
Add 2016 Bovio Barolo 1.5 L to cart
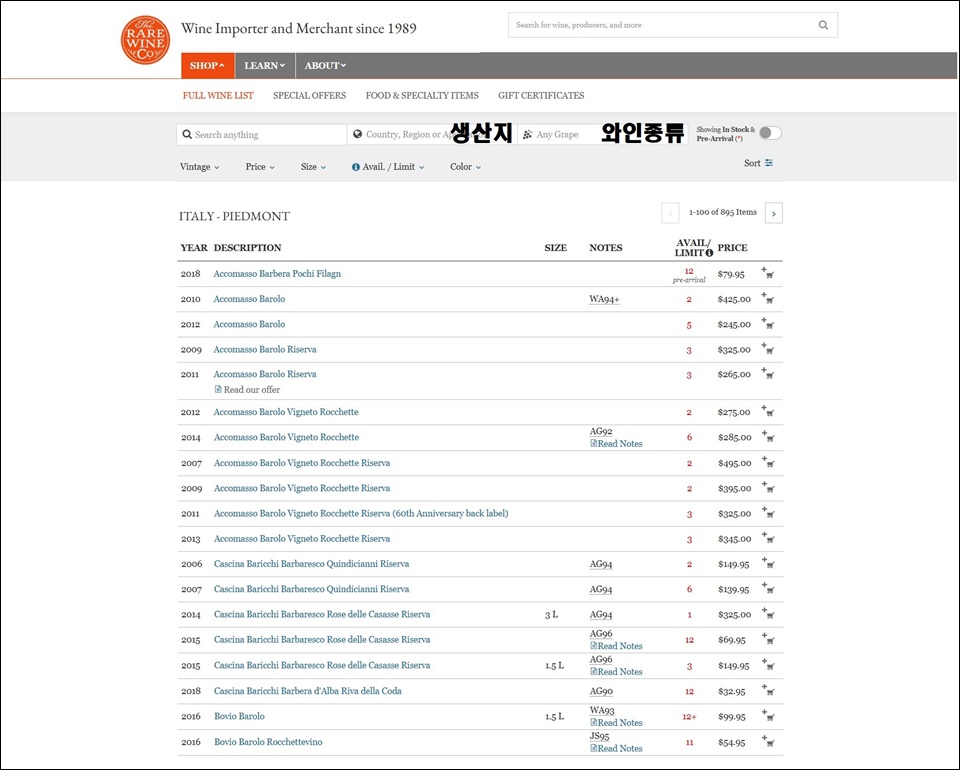tap(768, 716)
